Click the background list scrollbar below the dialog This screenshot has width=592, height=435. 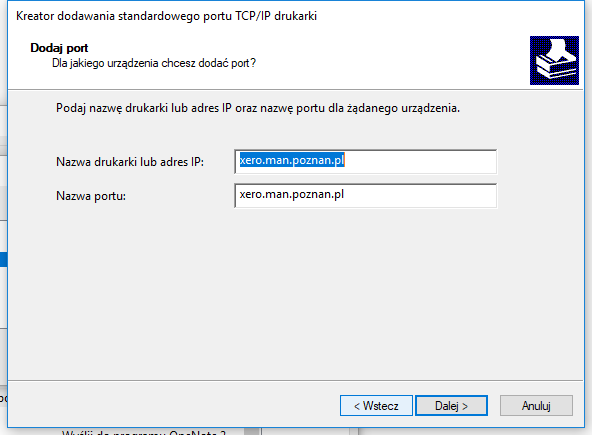[253, 432]
